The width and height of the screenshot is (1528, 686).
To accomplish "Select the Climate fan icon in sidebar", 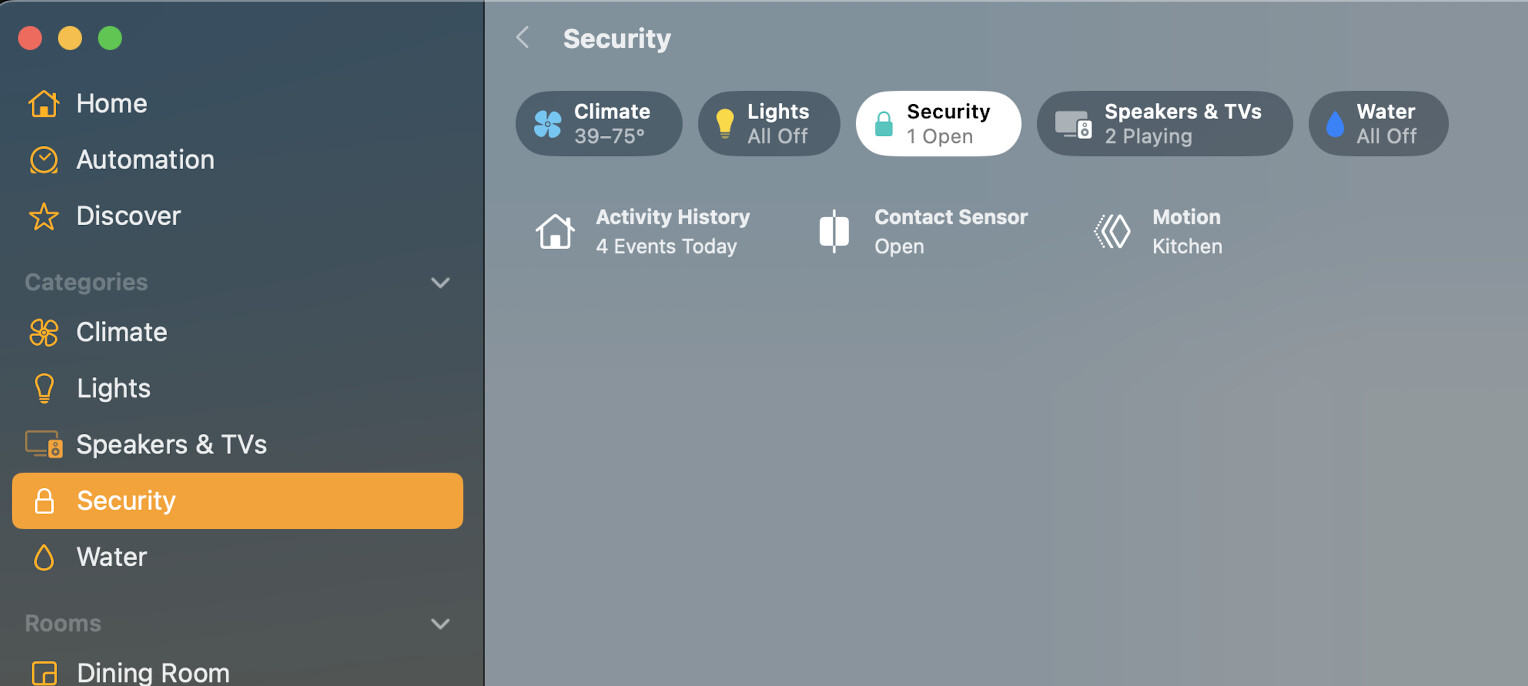I will [43, 332].
